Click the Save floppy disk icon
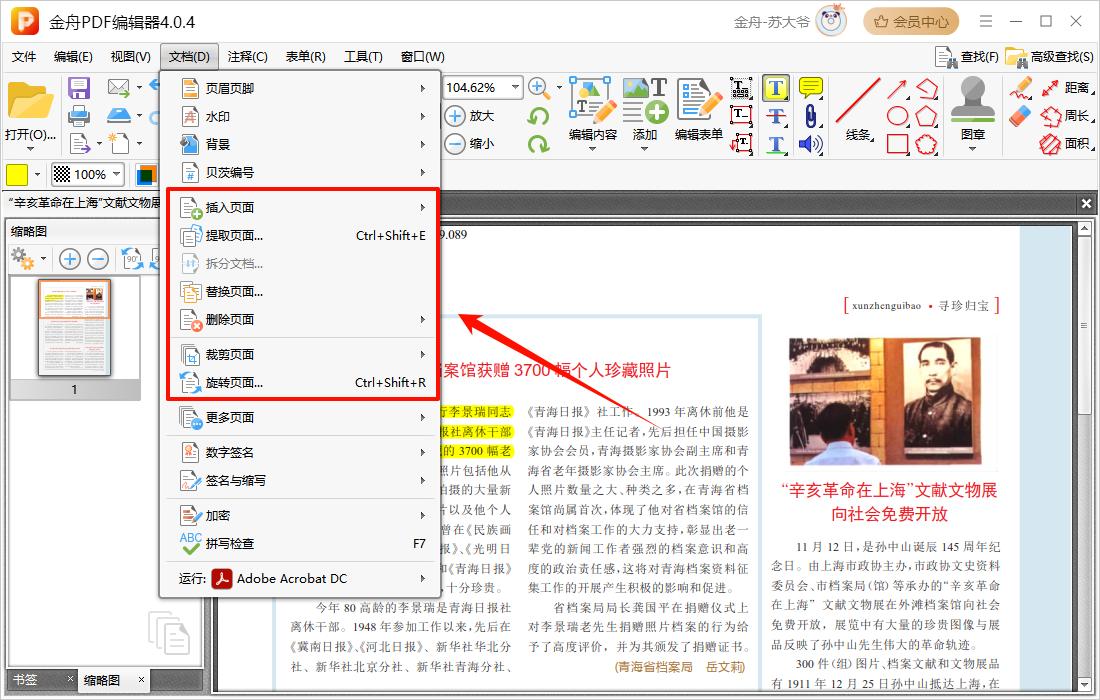This screenshot has width=1100, height=700. pyautogui.click(x=78, y=88)
